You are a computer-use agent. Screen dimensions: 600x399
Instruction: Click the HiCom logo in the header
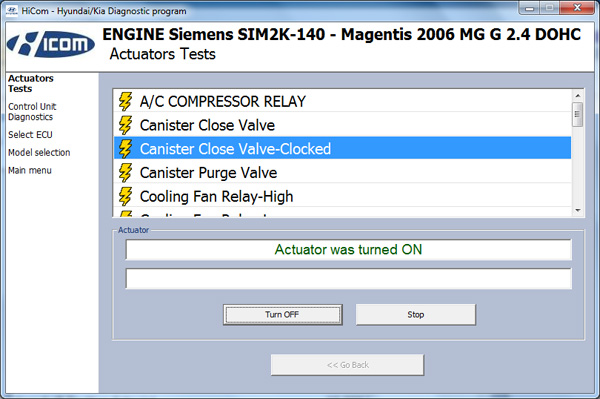tap(51, 45)
